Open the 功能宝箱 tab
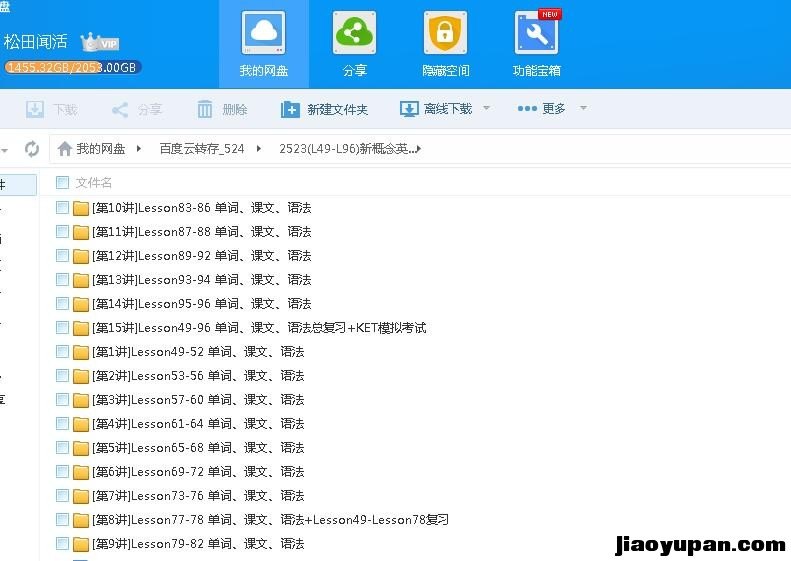 tap(537, 44)
